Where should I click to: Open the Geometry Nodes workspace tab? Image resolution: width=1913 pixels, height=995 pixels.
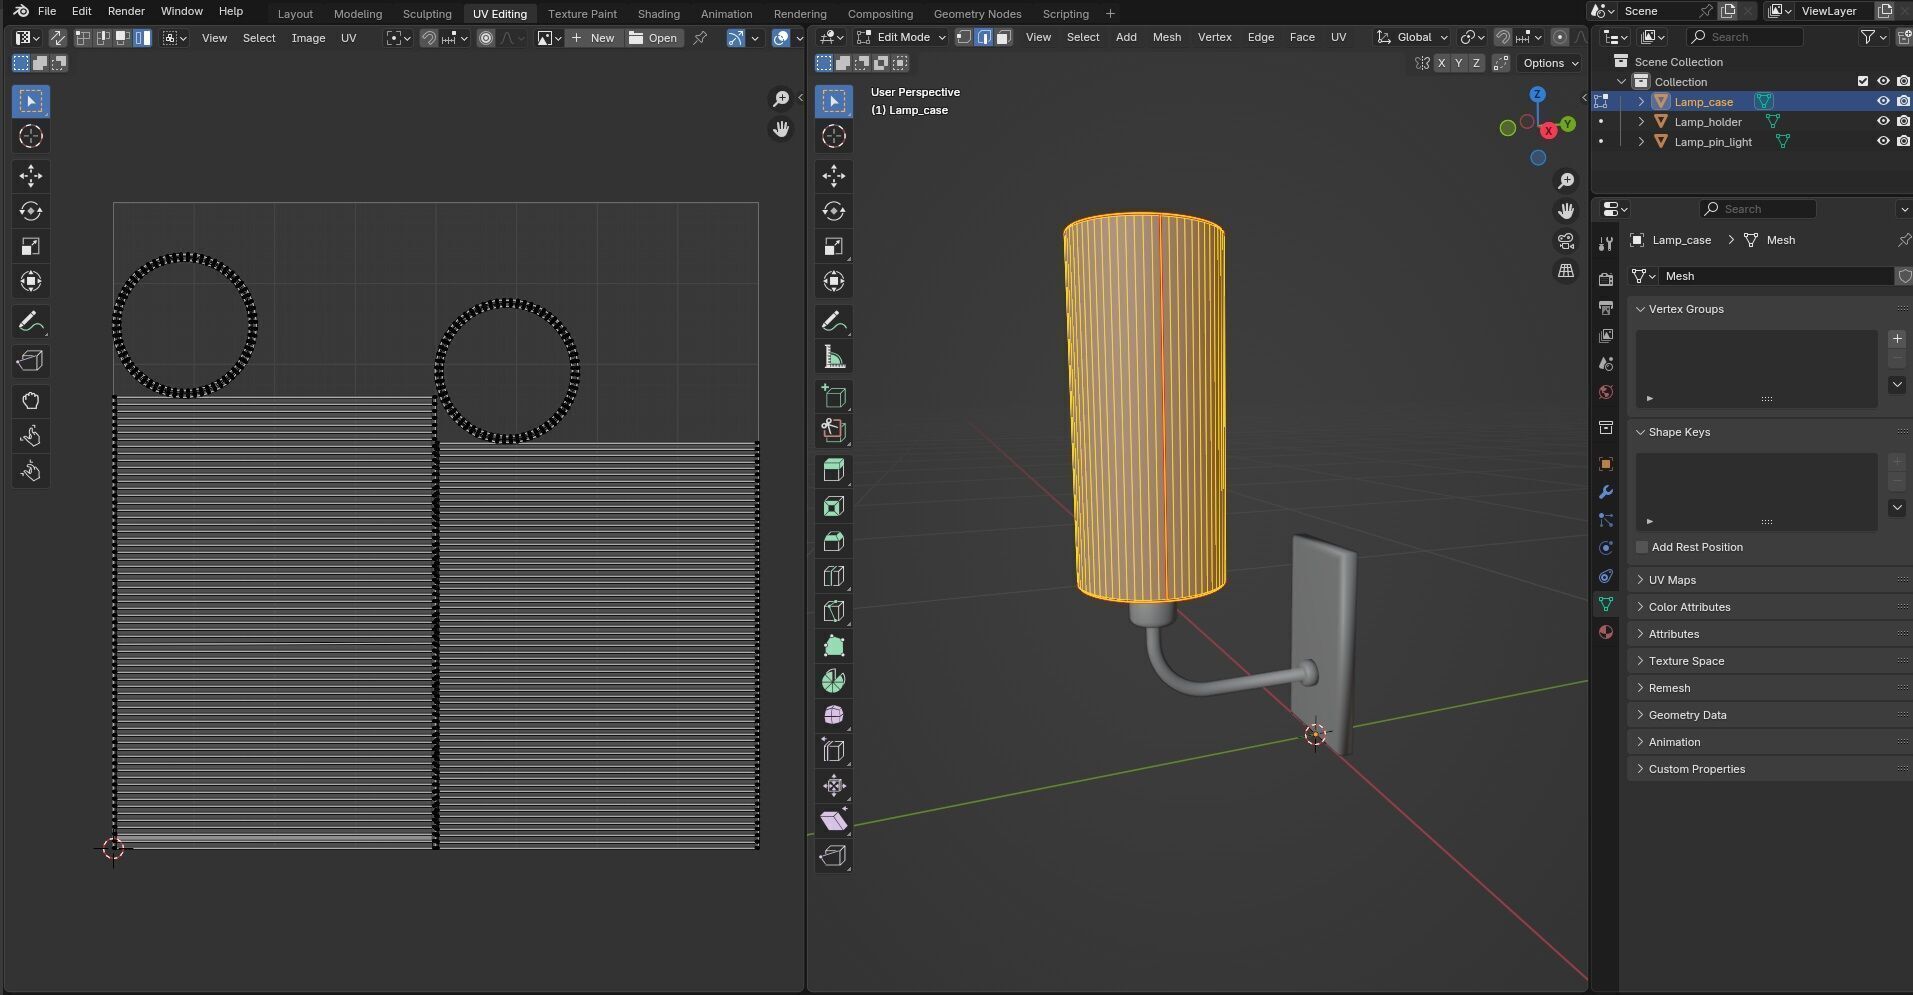(977, 14)
